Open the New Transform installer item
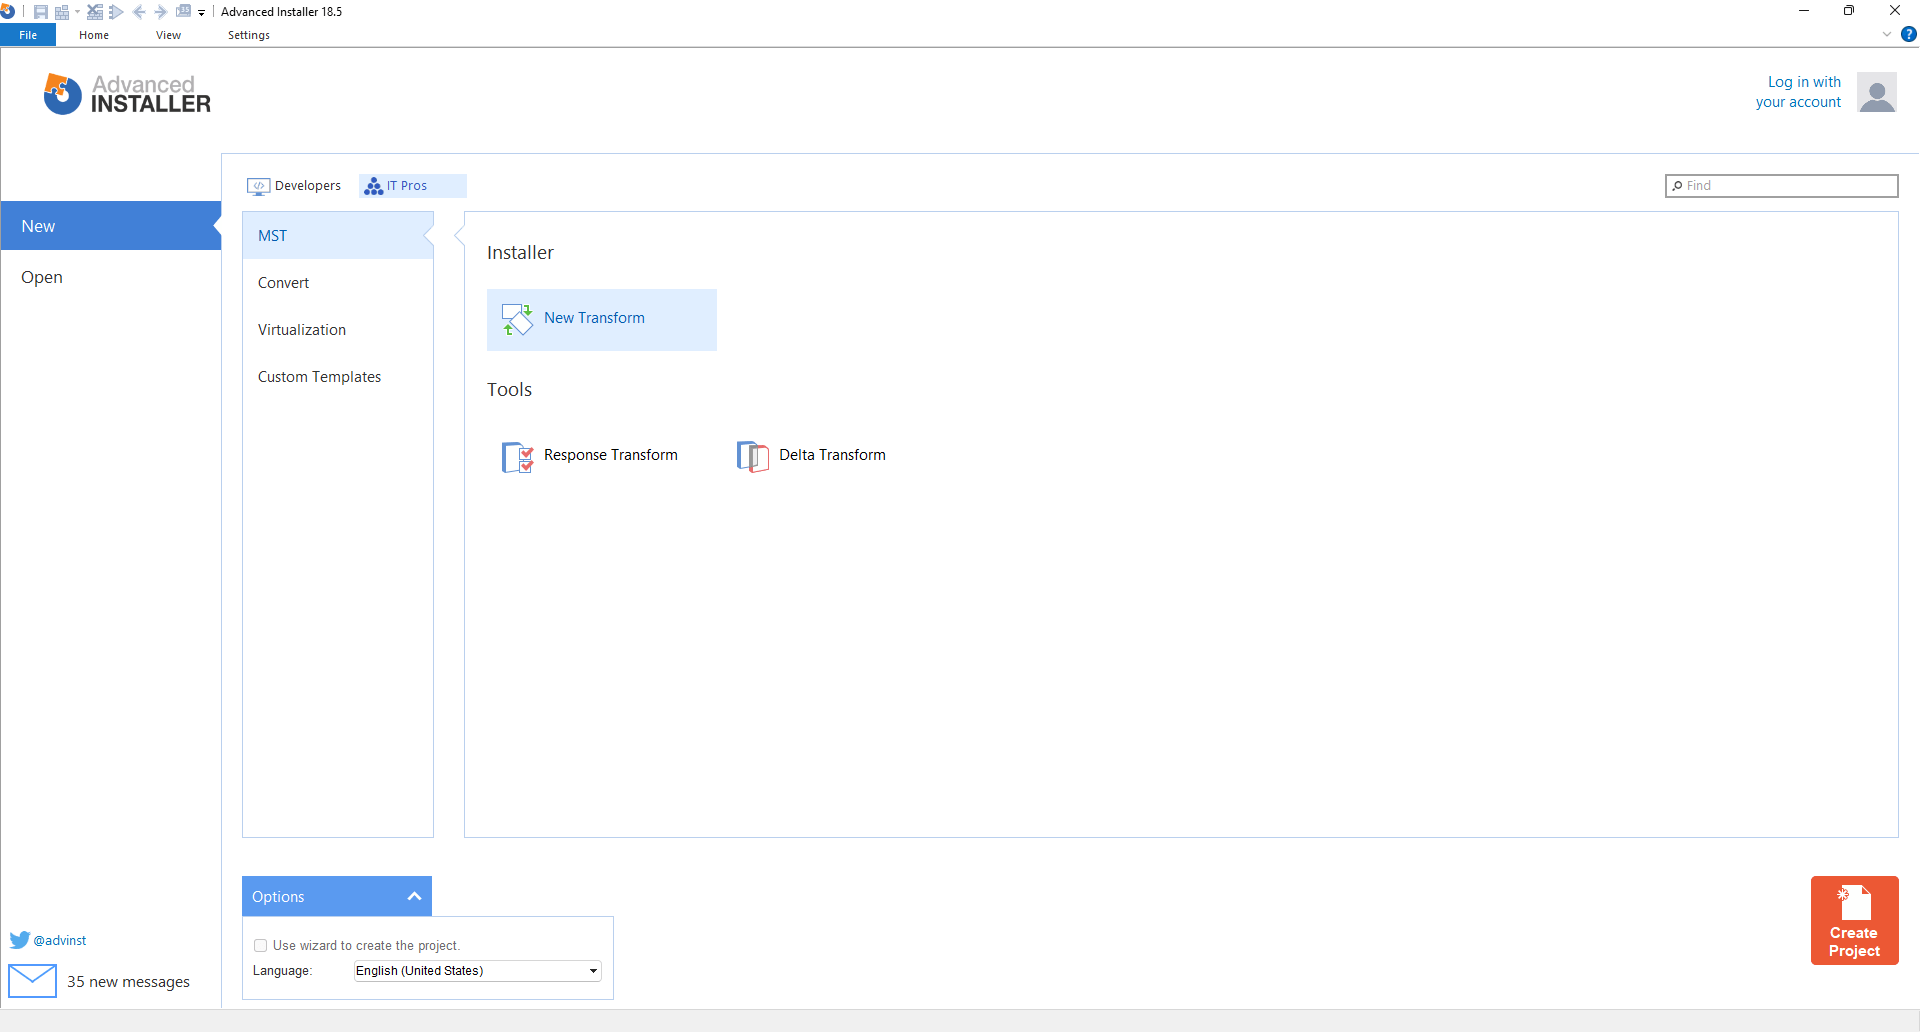This screenshot has width=1920, height=1032. pos(601,318)
